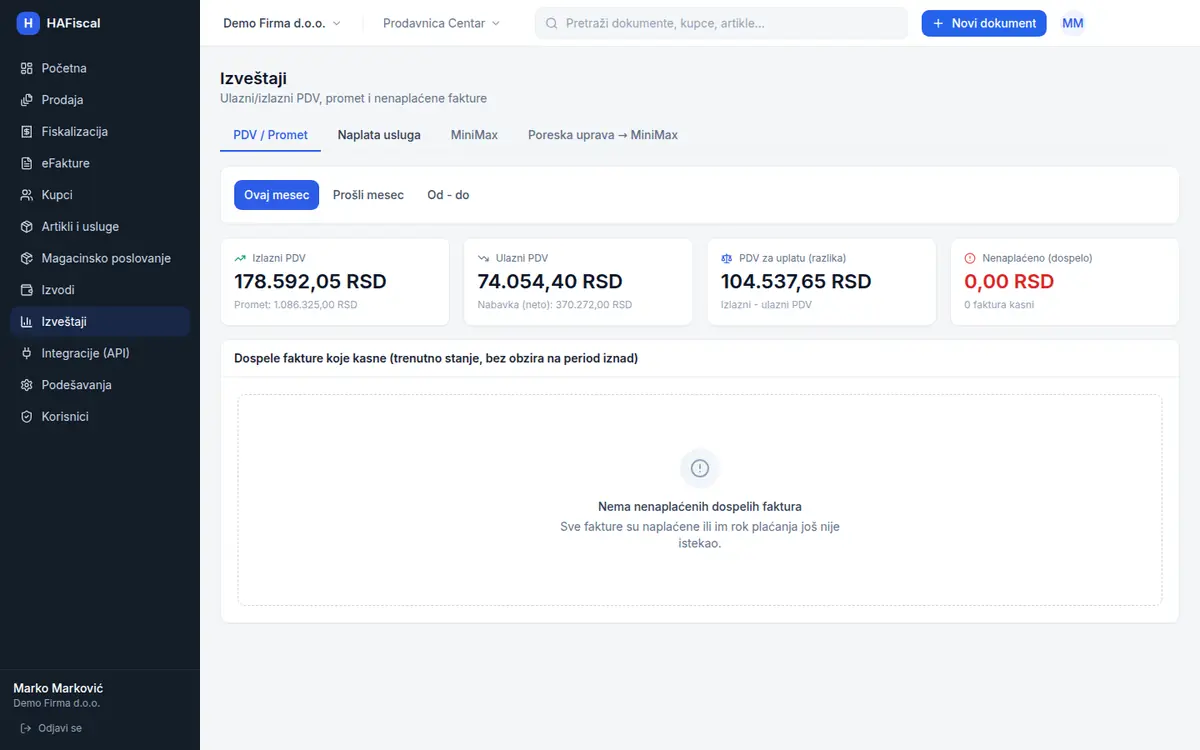Click the Fiskalizacija receipt icon
The height and width of the screenshot is (750, 1200).
[27, 132]
